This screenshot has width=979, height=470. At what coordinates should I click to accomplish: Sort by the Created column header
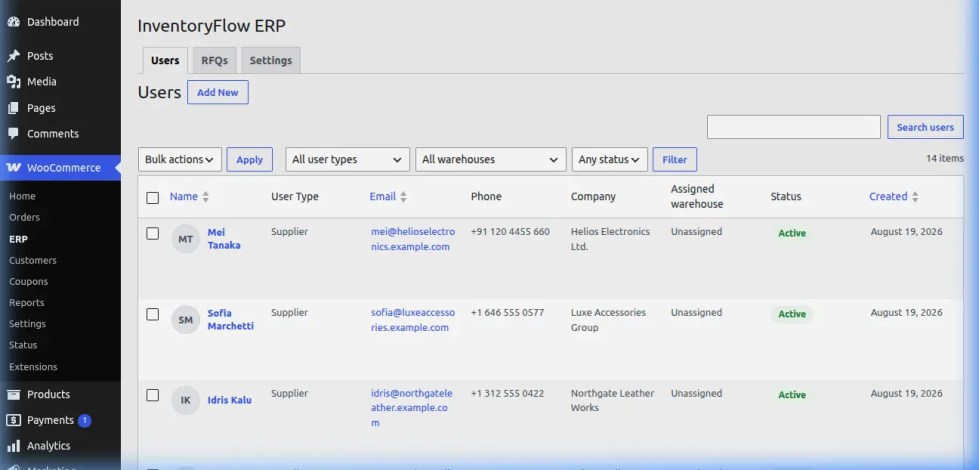[888, 197]
